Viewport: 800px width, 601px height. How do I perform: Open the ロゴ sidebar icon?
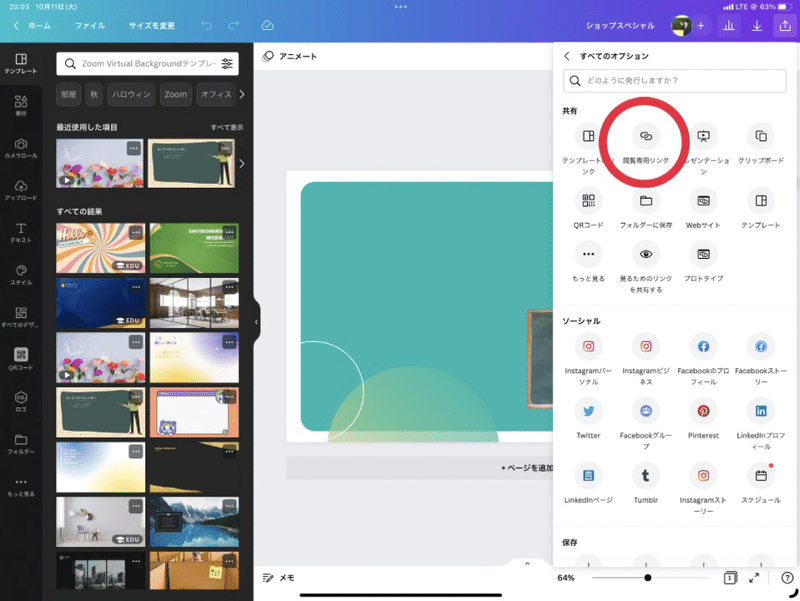(21, 402)
